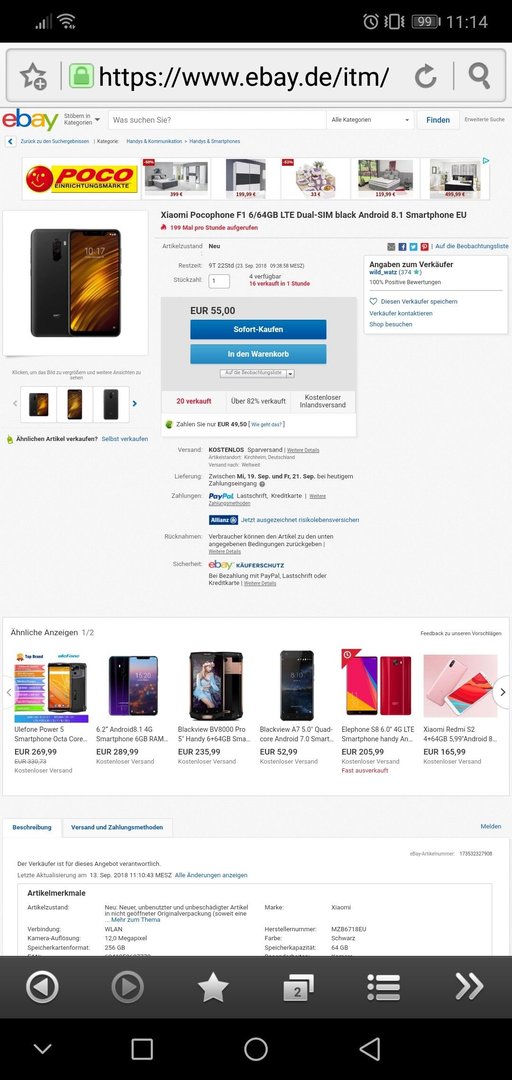Open the browser list menu icon
Screen dimensions: 512x1080
pyautogui.click(x=384, y=988)
